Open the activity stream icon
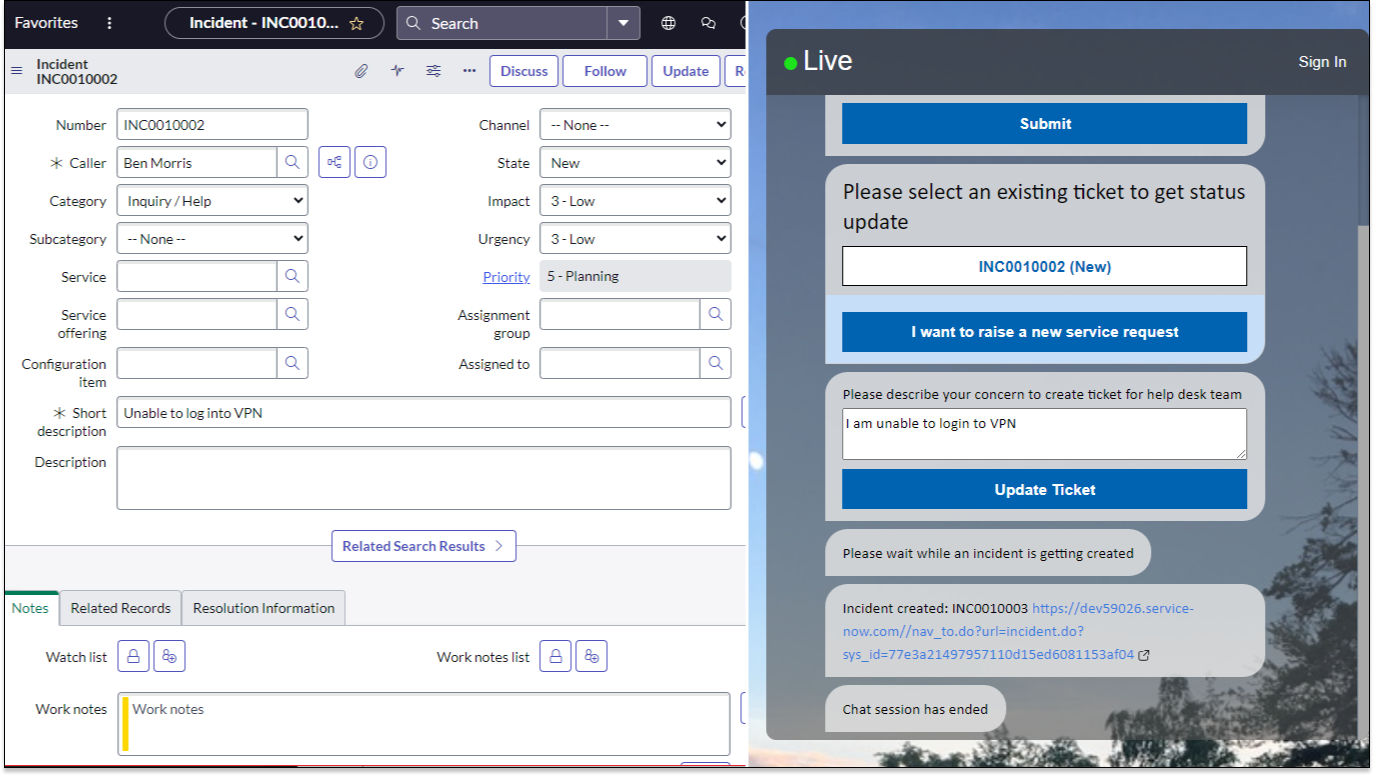The height and width of the screenshot is (776, 1374). (x=397, y=70)
